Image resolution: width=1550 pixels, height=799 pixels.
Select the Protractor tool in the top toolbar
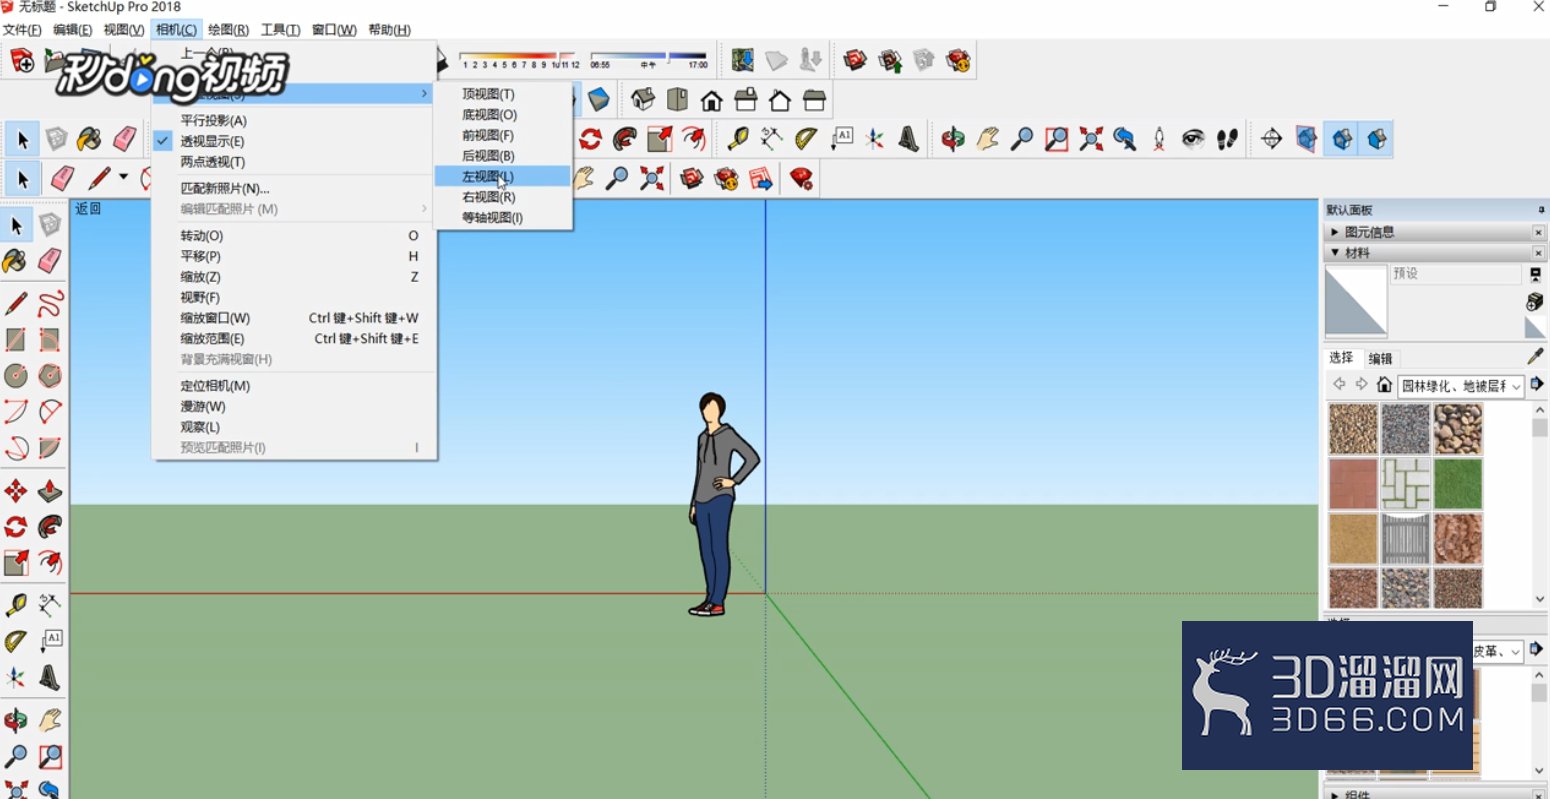click(x=806, y=139)
